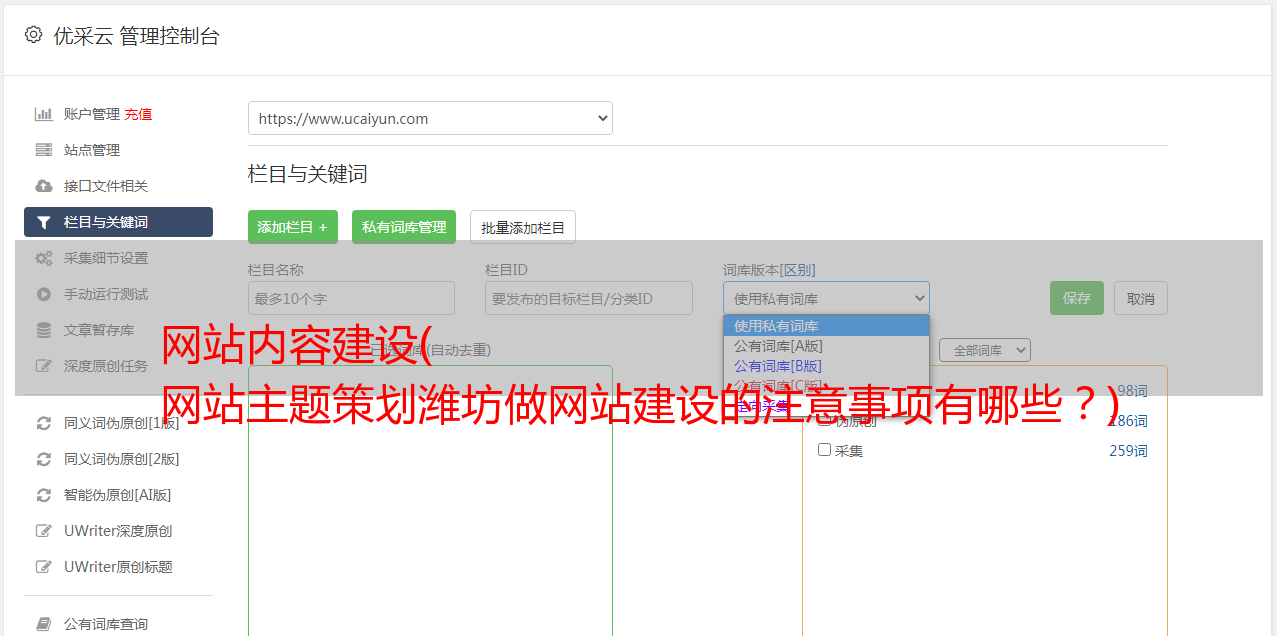The height and width of the screenshot is (636, 1277).
Task: Click the server icon next to 站点管理
Action: click(44, 150)
